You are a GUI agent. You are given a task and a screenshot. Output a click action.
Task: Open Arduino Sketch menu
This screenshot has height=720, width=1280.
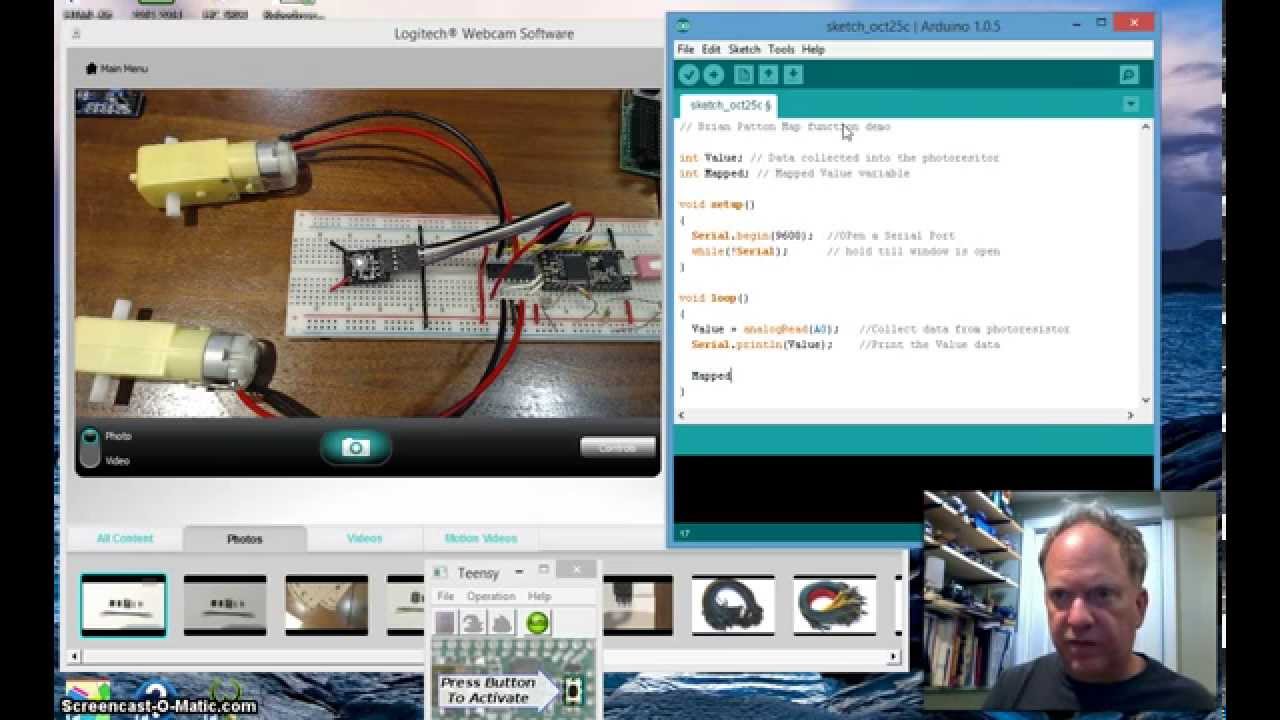pyautogui.click(x=744, y=49)
